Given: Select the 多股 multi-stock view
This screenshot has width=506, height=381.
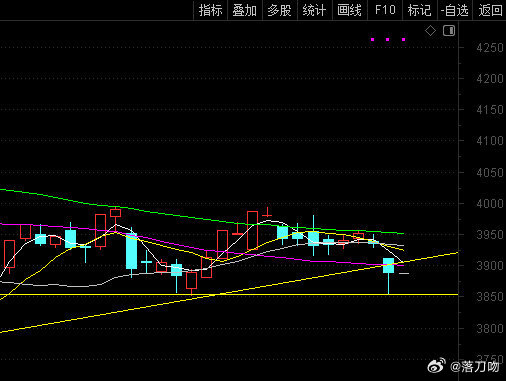Looking at the screenshot, I should click(279, 10).
